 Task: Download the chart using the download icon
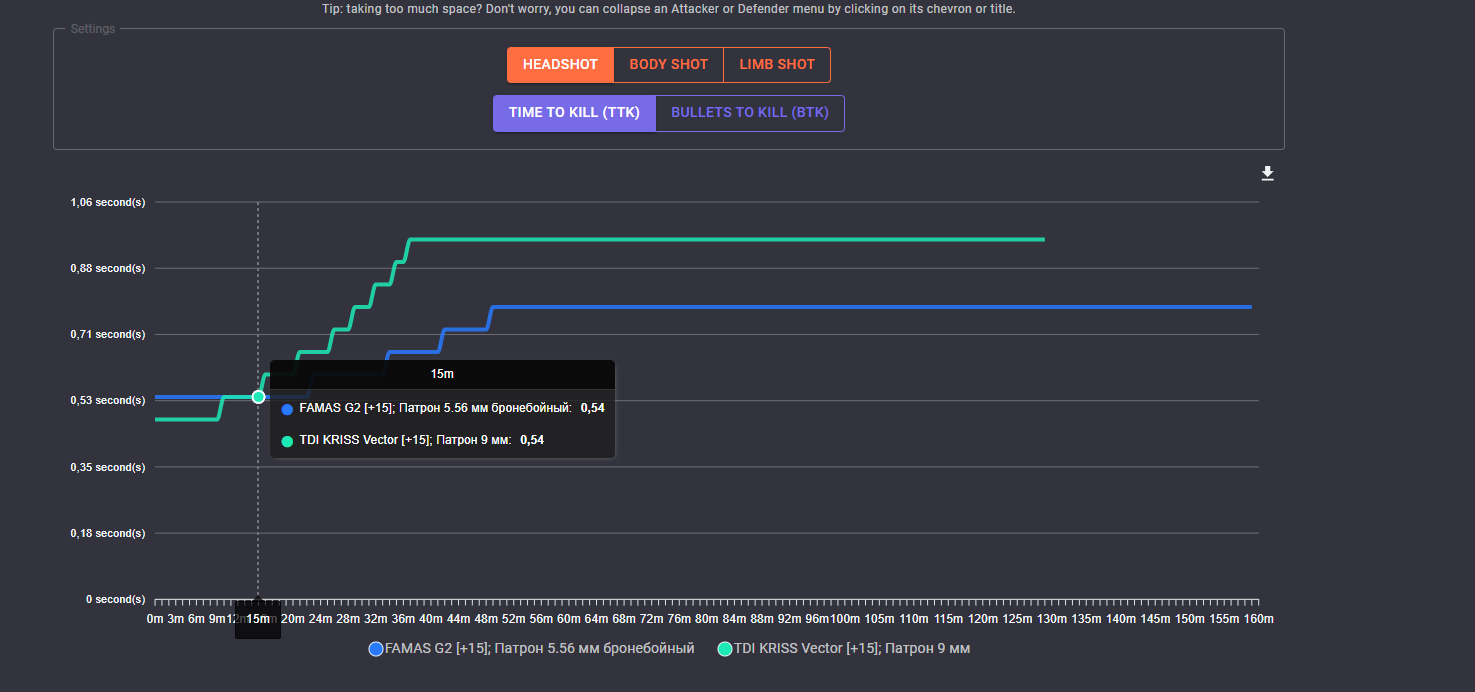(1267, 174)
